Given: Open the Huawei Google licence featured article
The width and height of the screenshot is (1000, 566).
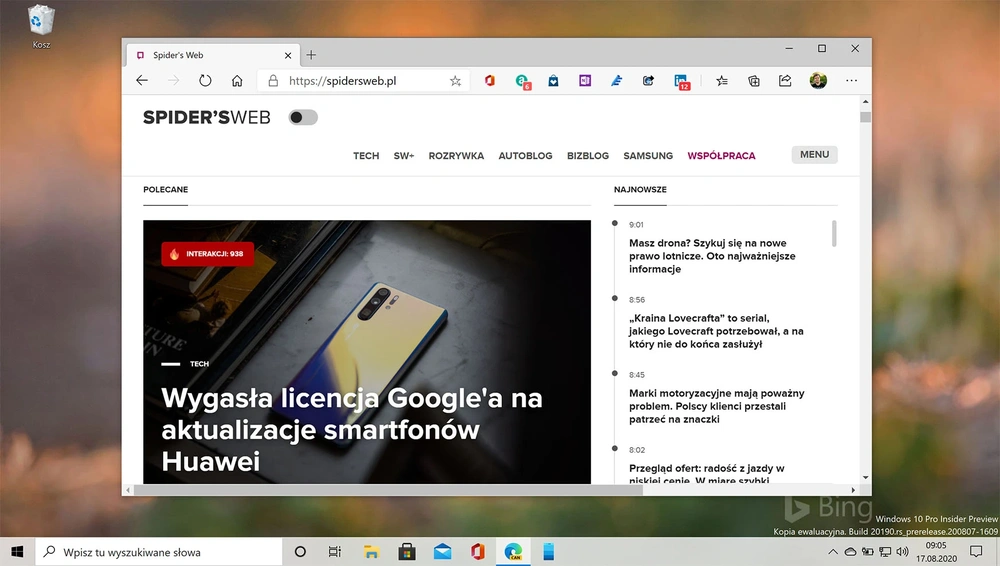Looking at the screenshot, I should tap(351, 429).
